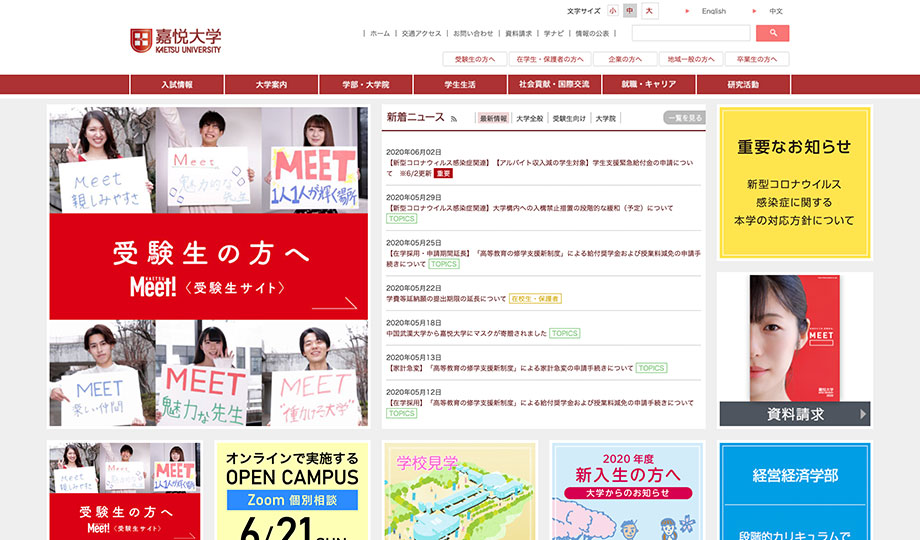Focus the site search input field

[x=691, y=33]
